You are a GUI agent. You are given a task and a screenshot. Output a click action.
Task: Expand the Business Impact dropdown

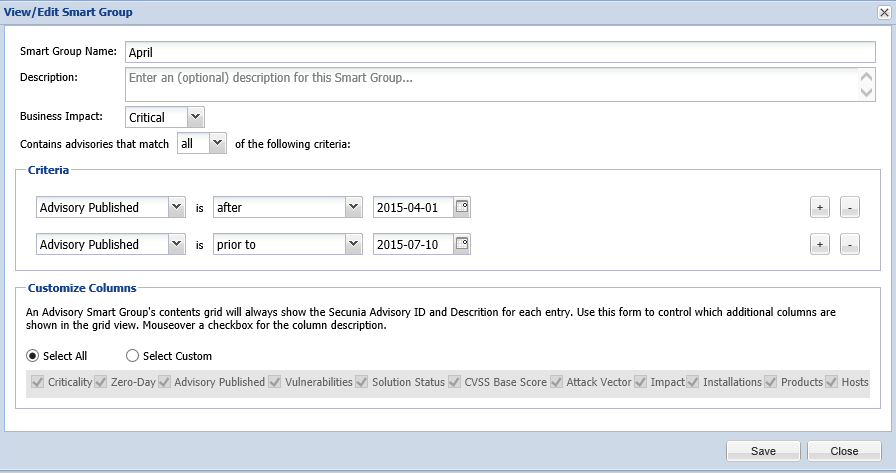pyautogui.click(x=195, y=117)
